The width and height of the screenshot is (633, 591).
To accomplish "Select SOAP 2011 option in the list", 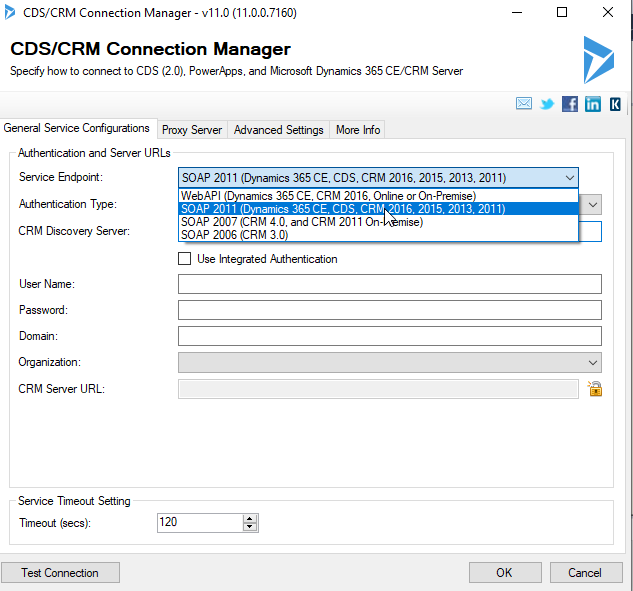I will click(x=378, y=209).
